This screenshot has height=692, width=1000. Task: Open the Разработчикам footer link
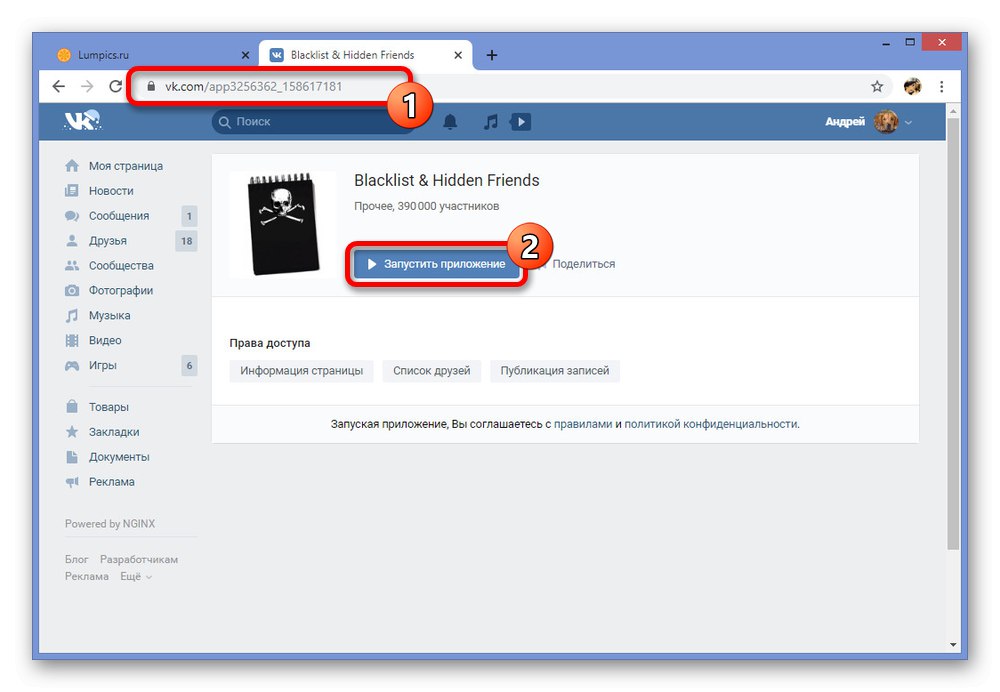(x=139, y=559)
